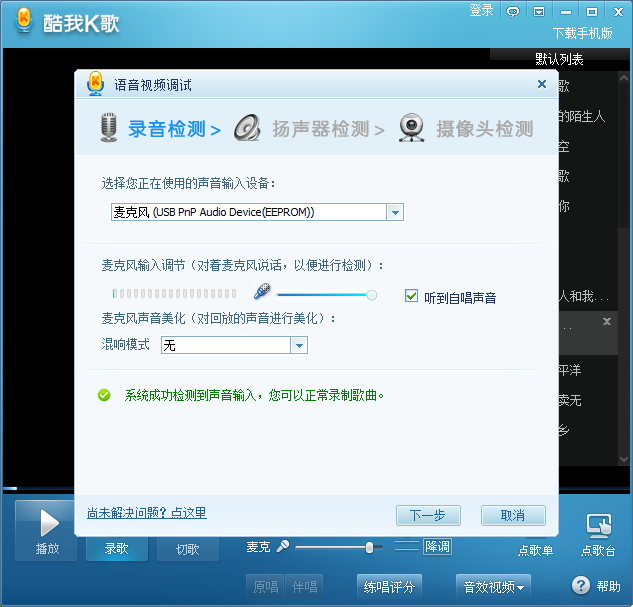Open the 尚未解决问题?点这里 link

147,513
